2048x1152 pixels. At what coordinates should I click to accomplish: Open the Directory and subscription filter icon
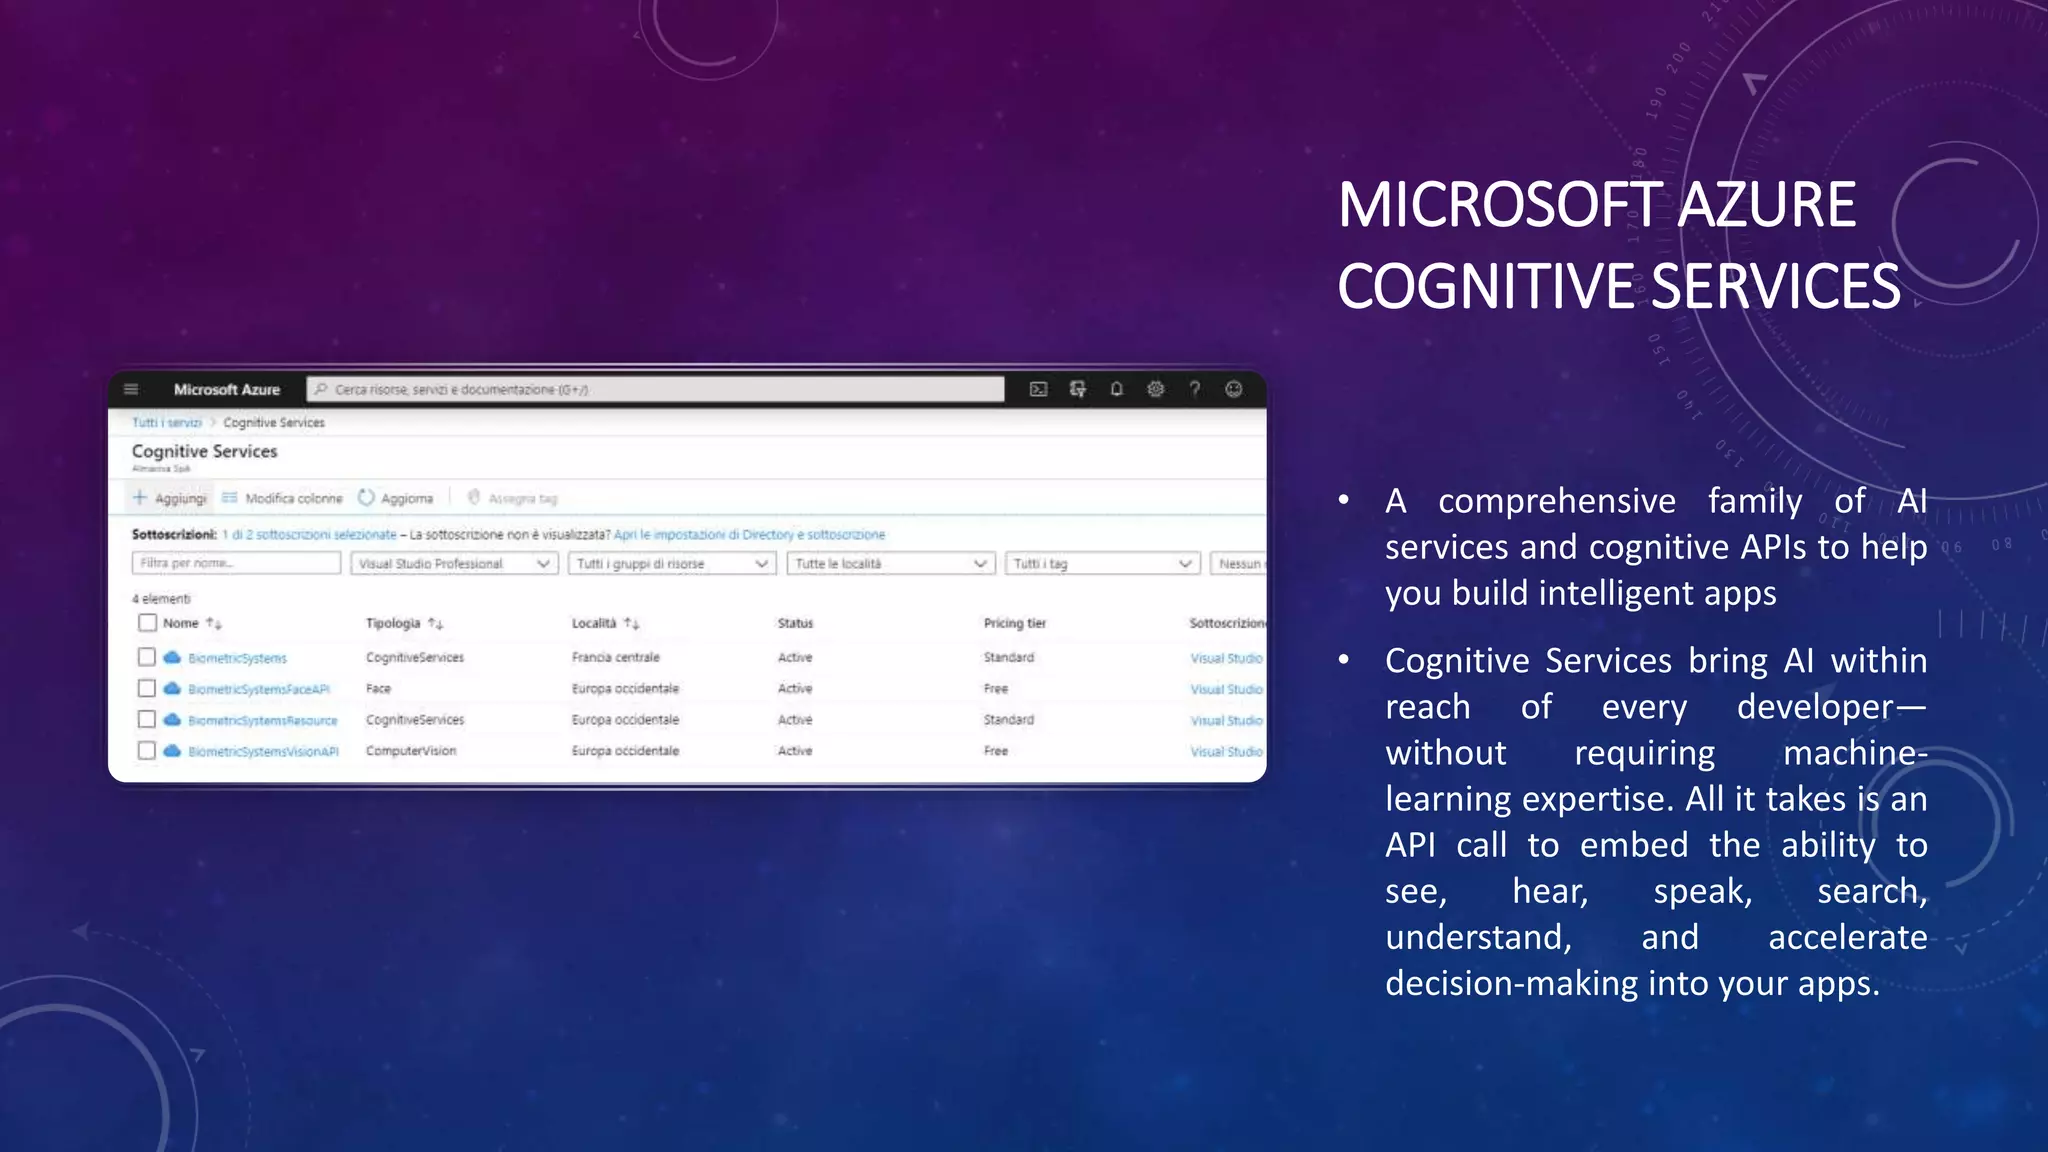[1077, 389]
